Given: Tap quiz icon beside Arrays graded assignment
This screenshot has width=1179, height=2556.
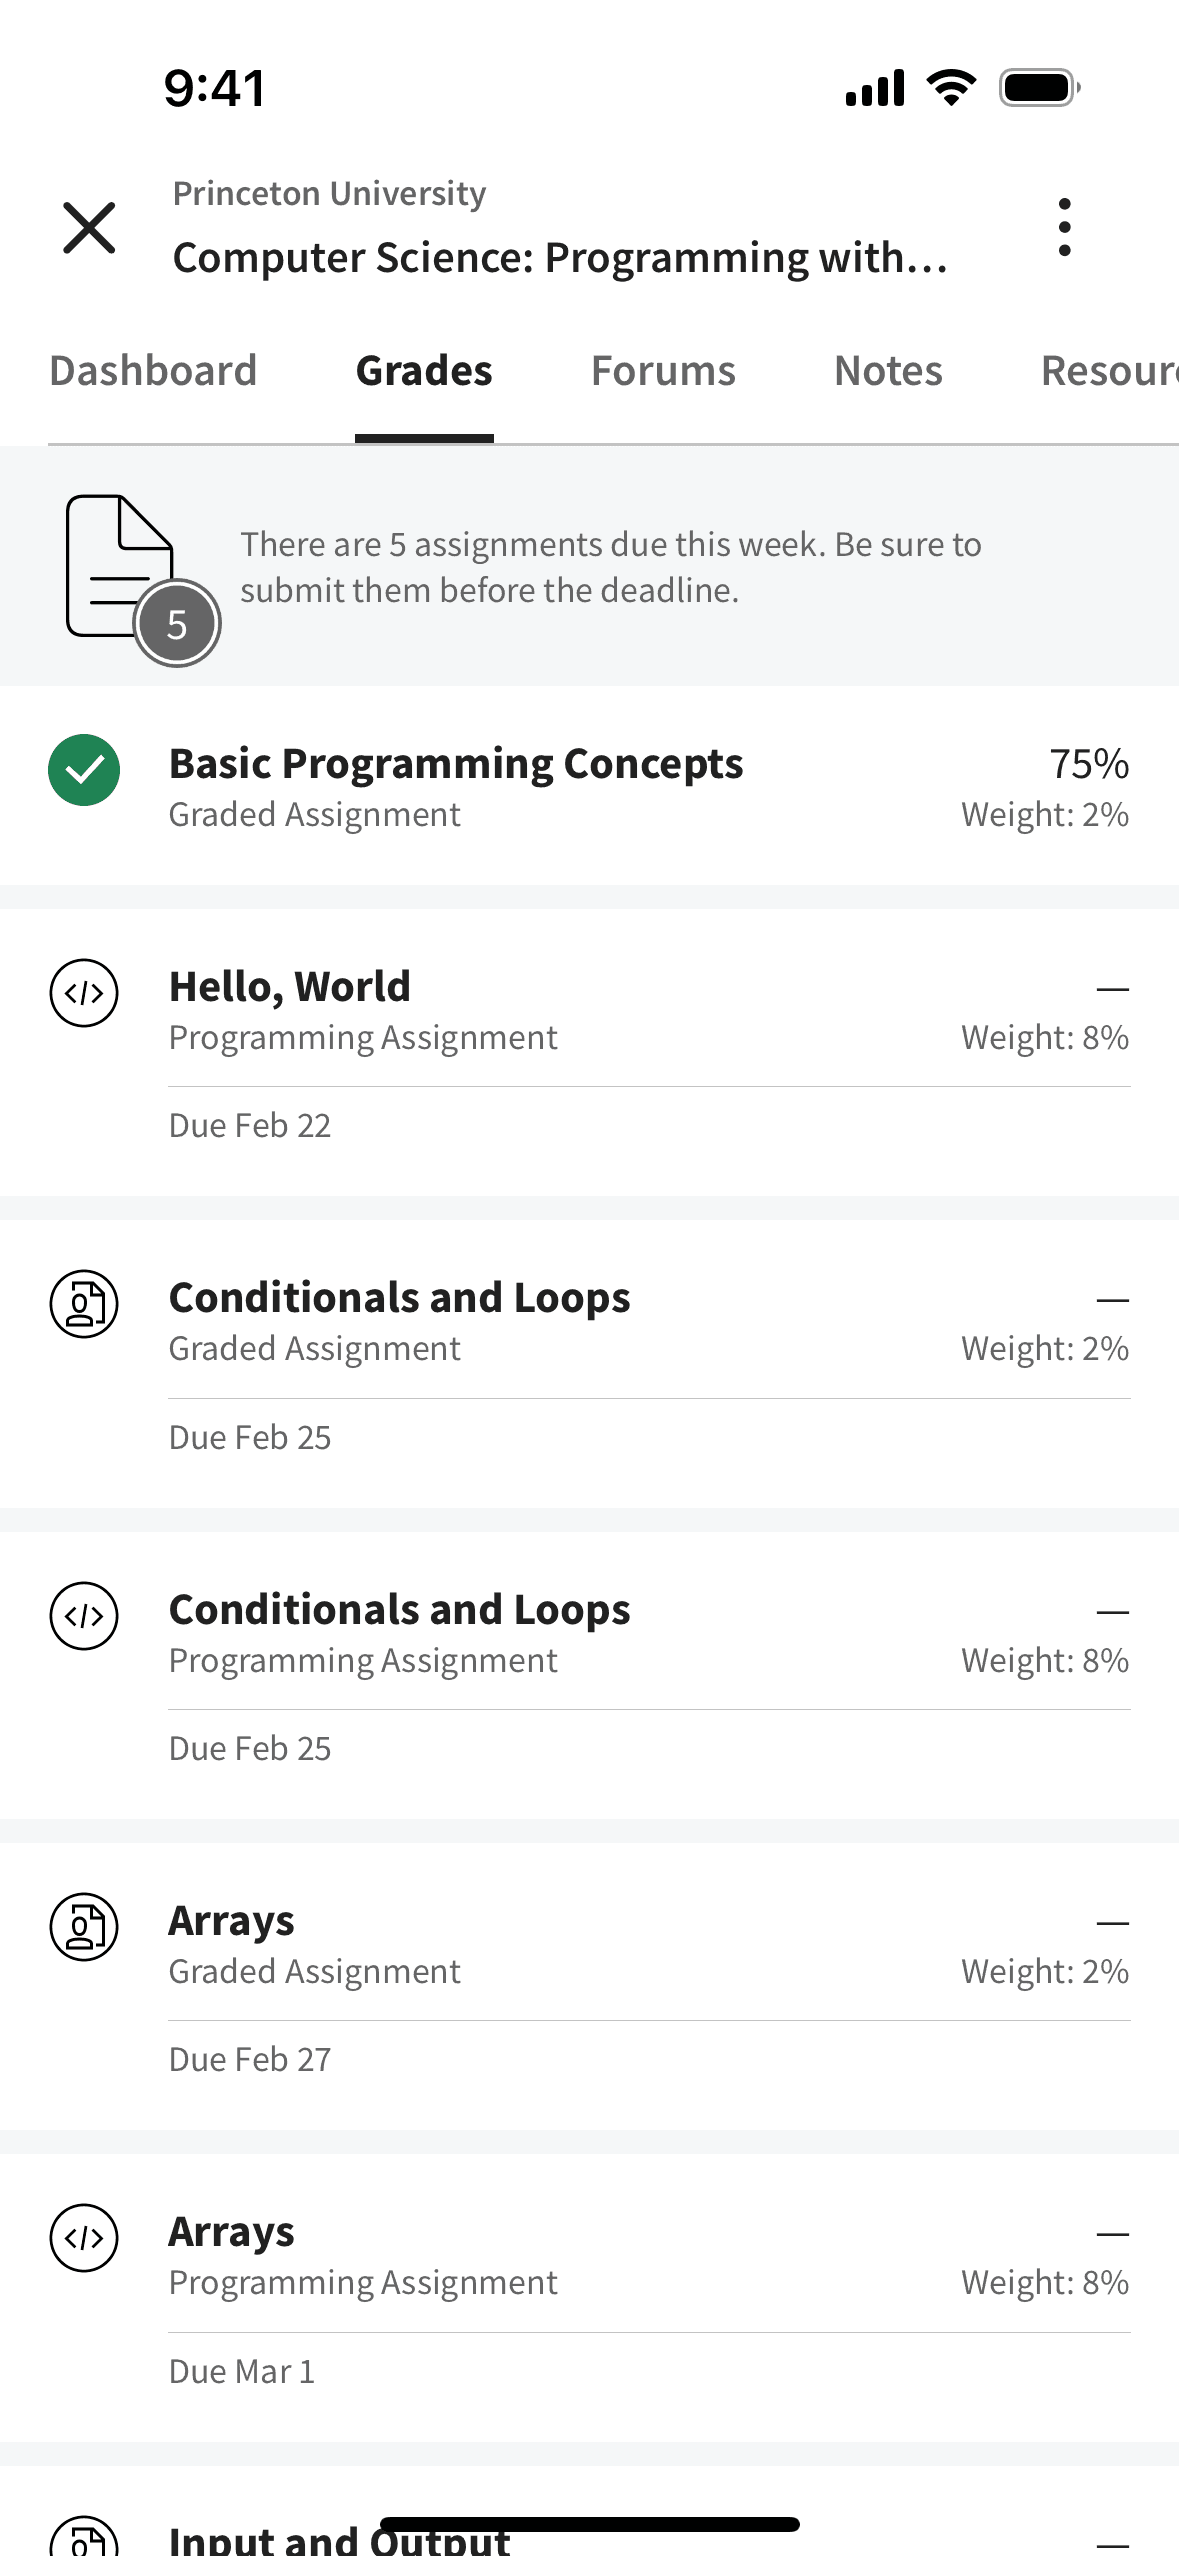Looking at the screenshot, I should click(84, 1927).
